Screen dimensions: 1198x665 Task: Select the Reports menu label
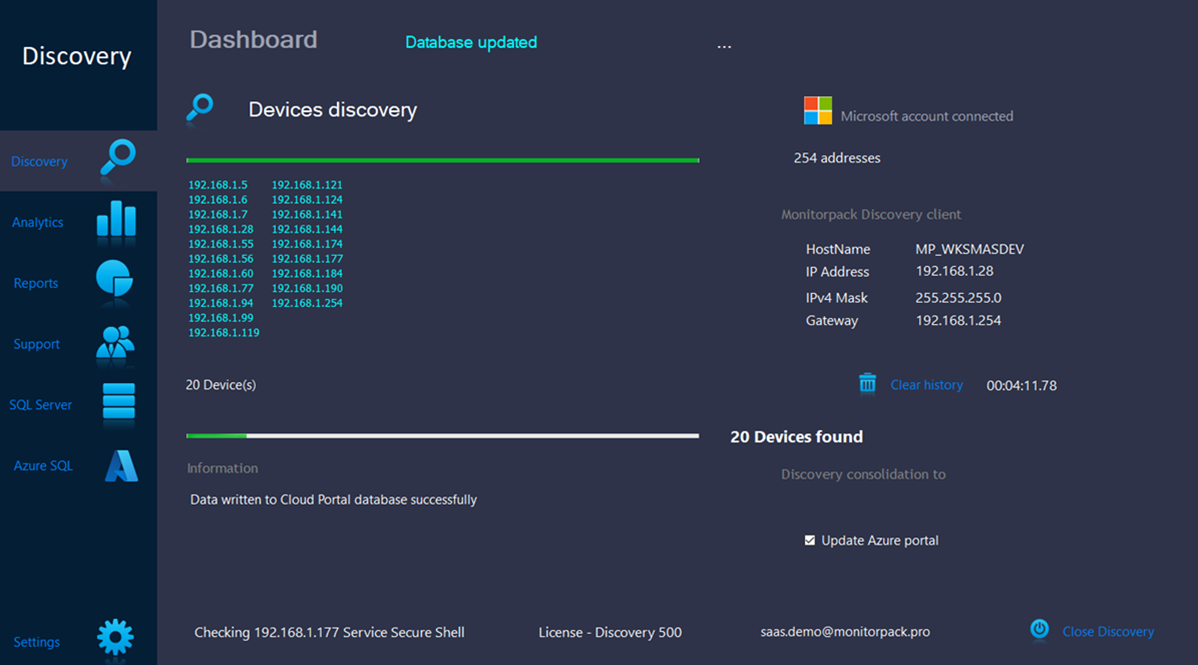point(36,283)
